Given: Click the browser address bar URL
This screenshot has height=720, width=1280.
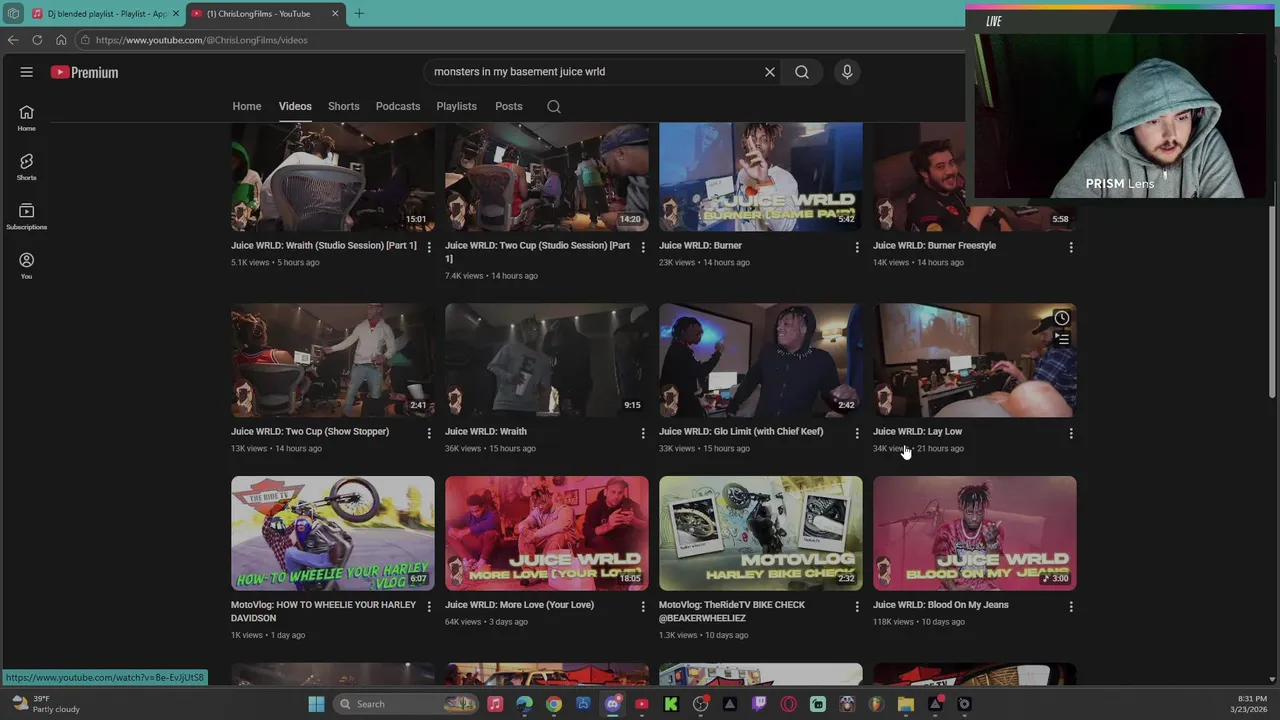Looking at the screenshot, I should point(201,40).
